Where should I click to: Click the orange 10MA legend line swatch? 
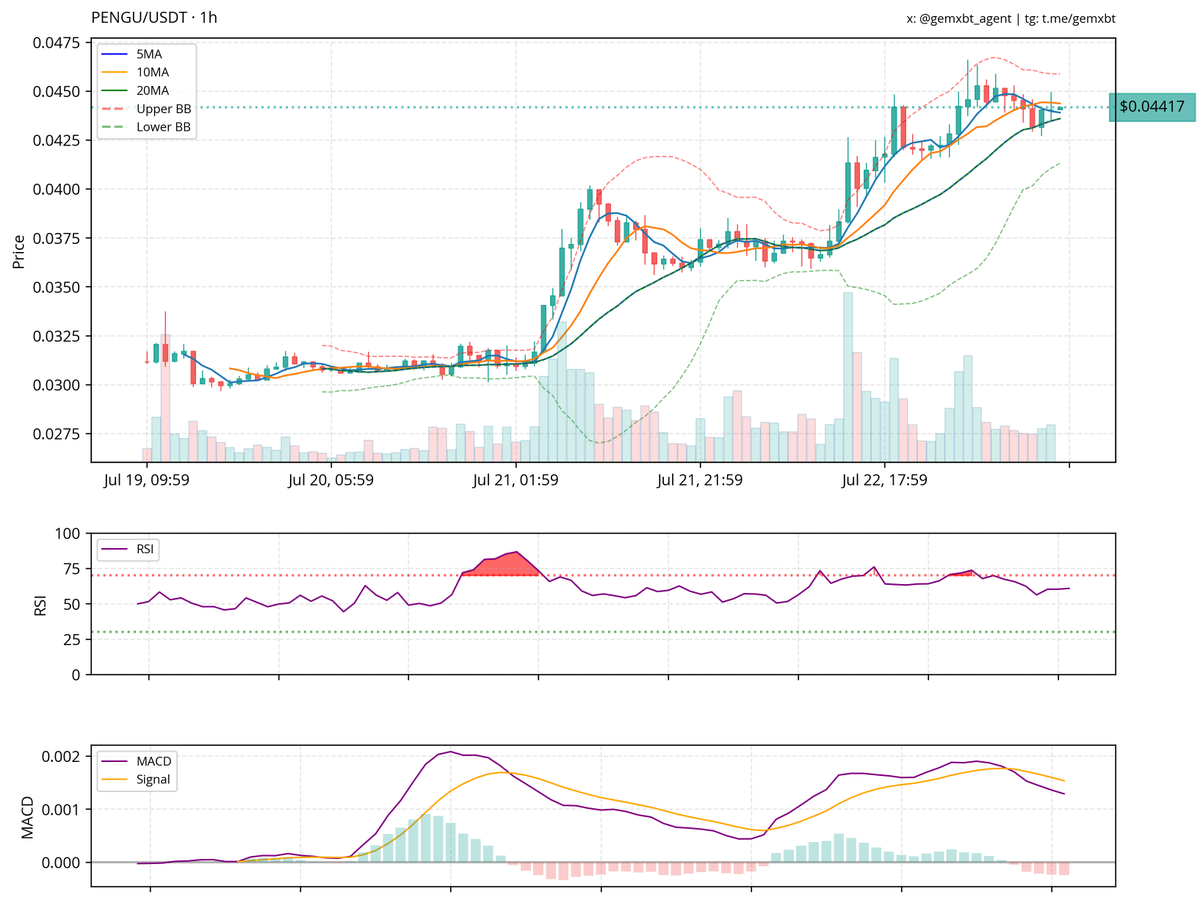[x=116, y=71]
